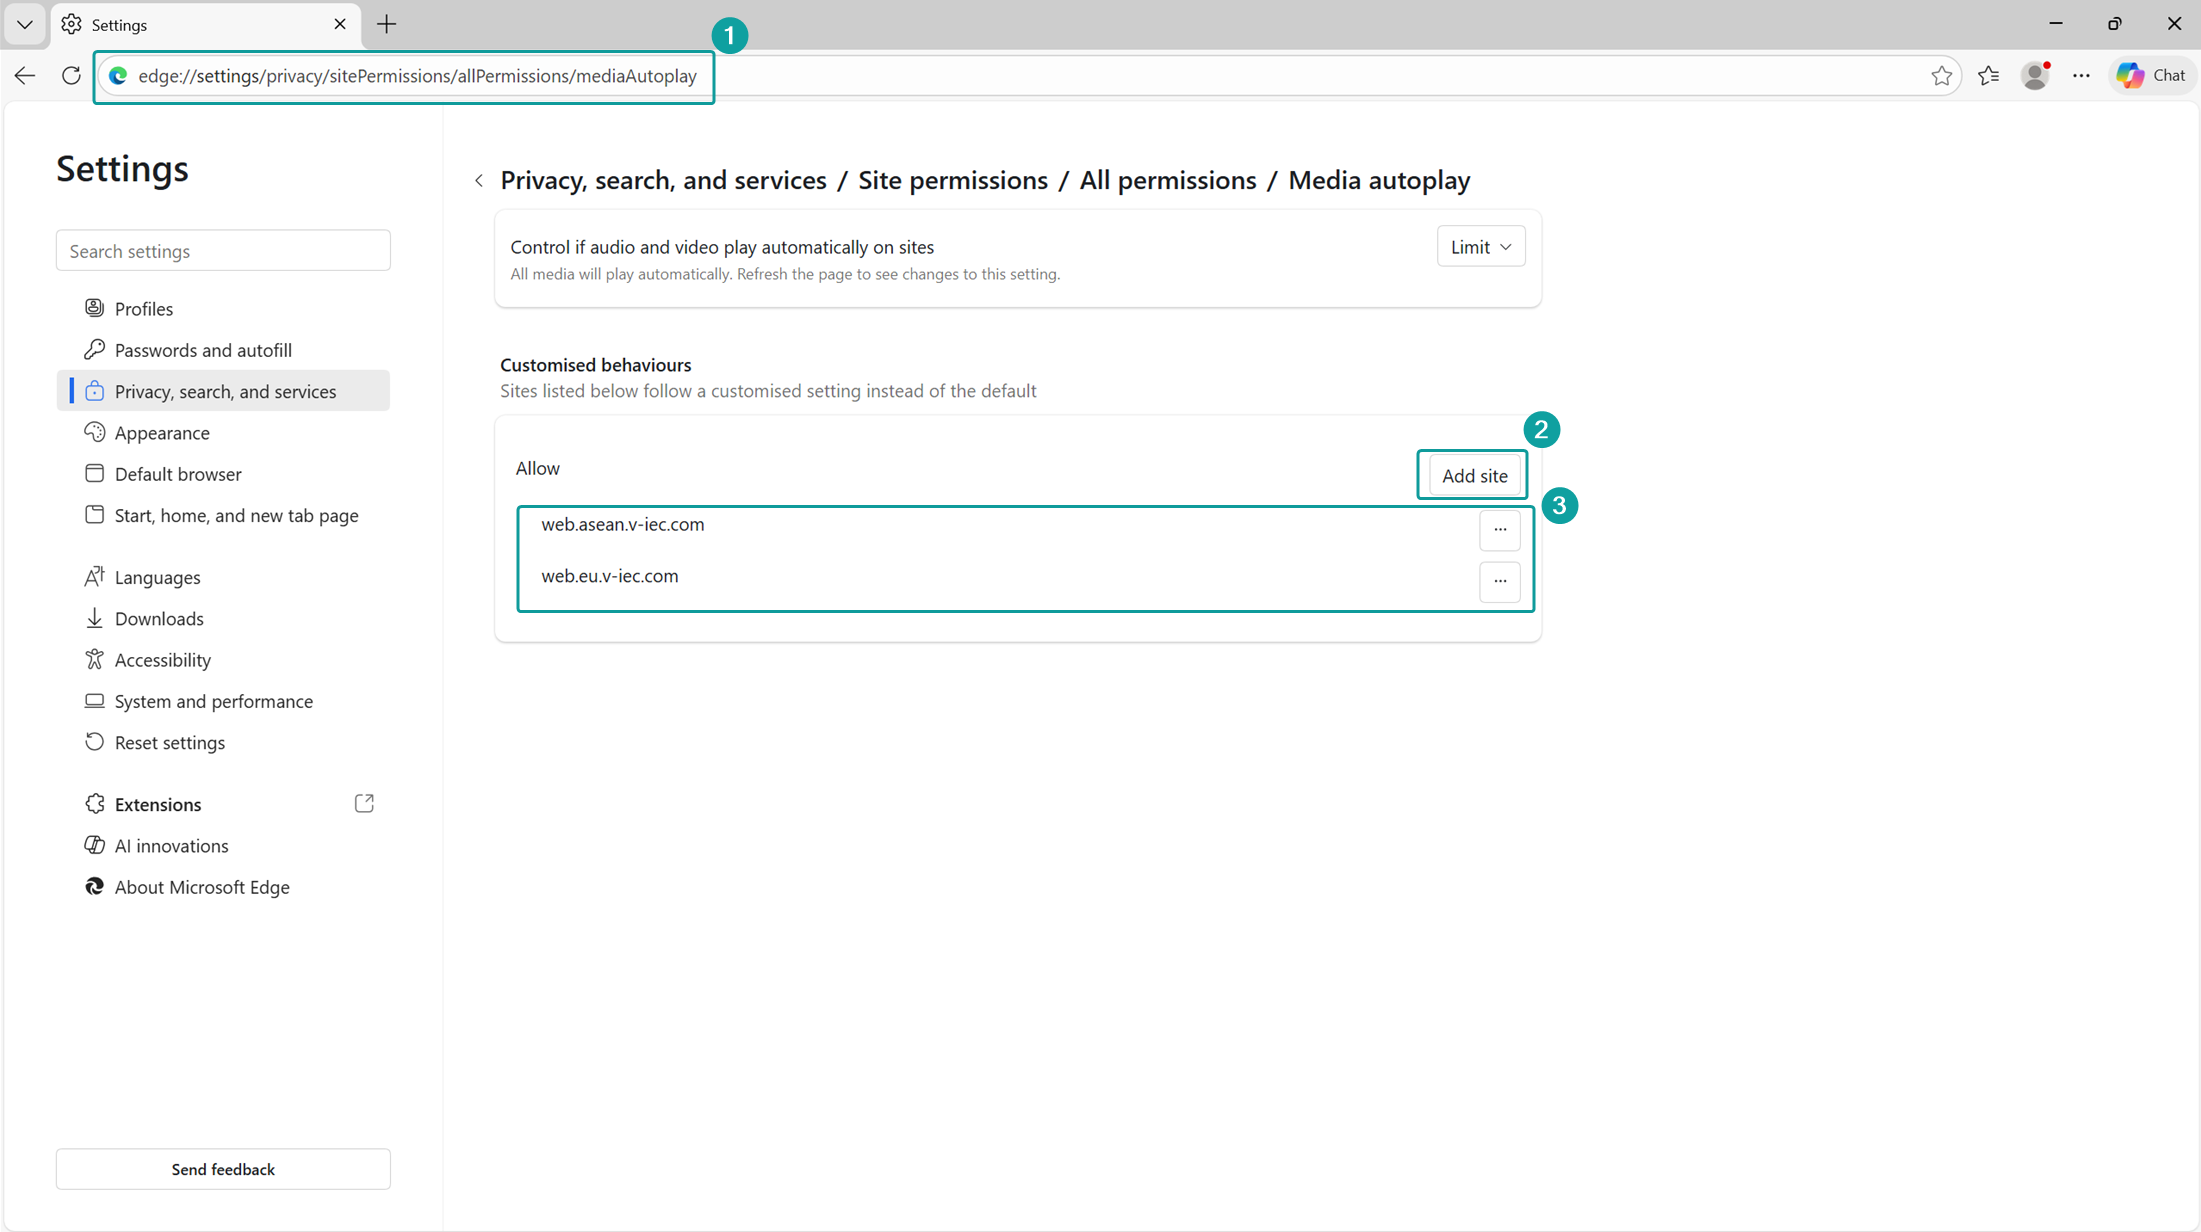Click into the Search settings field
Image resolution: width=2201 pixels, height=1232 pixels.
tap(223, 250)
